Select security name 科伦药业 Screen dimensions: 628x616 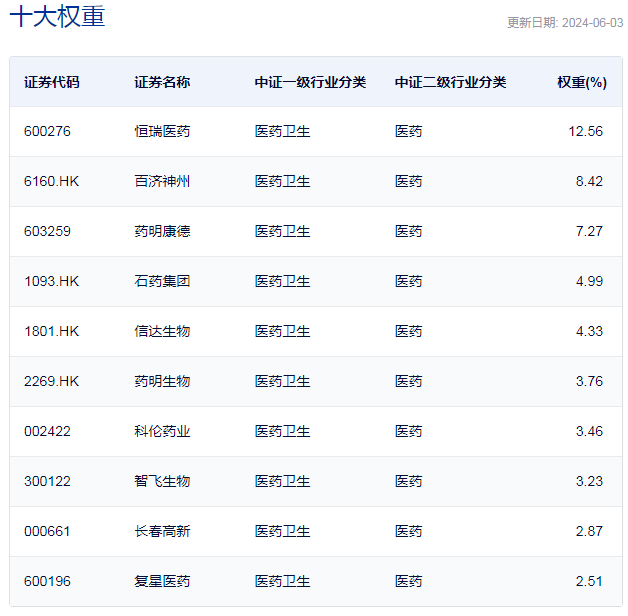[x=162, y=432]
